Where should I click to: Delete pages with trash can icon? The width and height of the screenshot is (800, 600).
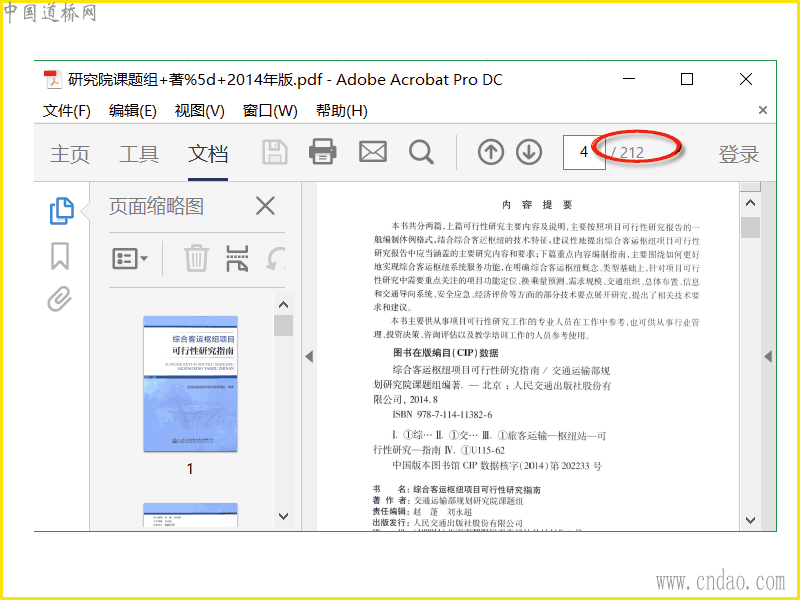coord(196,258)
